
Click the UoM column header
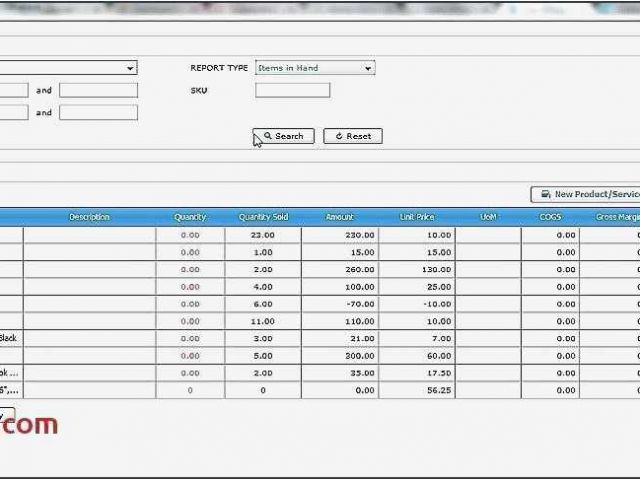(x=488, y=217)
